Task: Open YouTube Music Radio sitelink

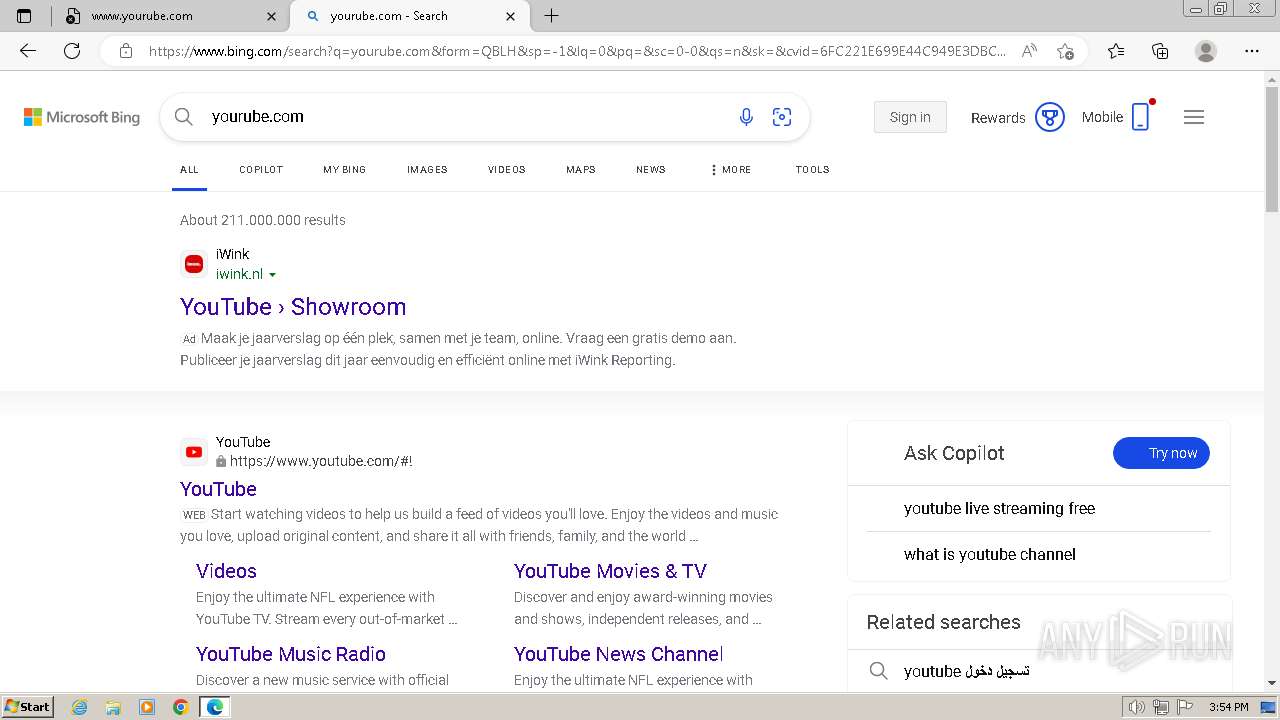Action: pos(291,654)
